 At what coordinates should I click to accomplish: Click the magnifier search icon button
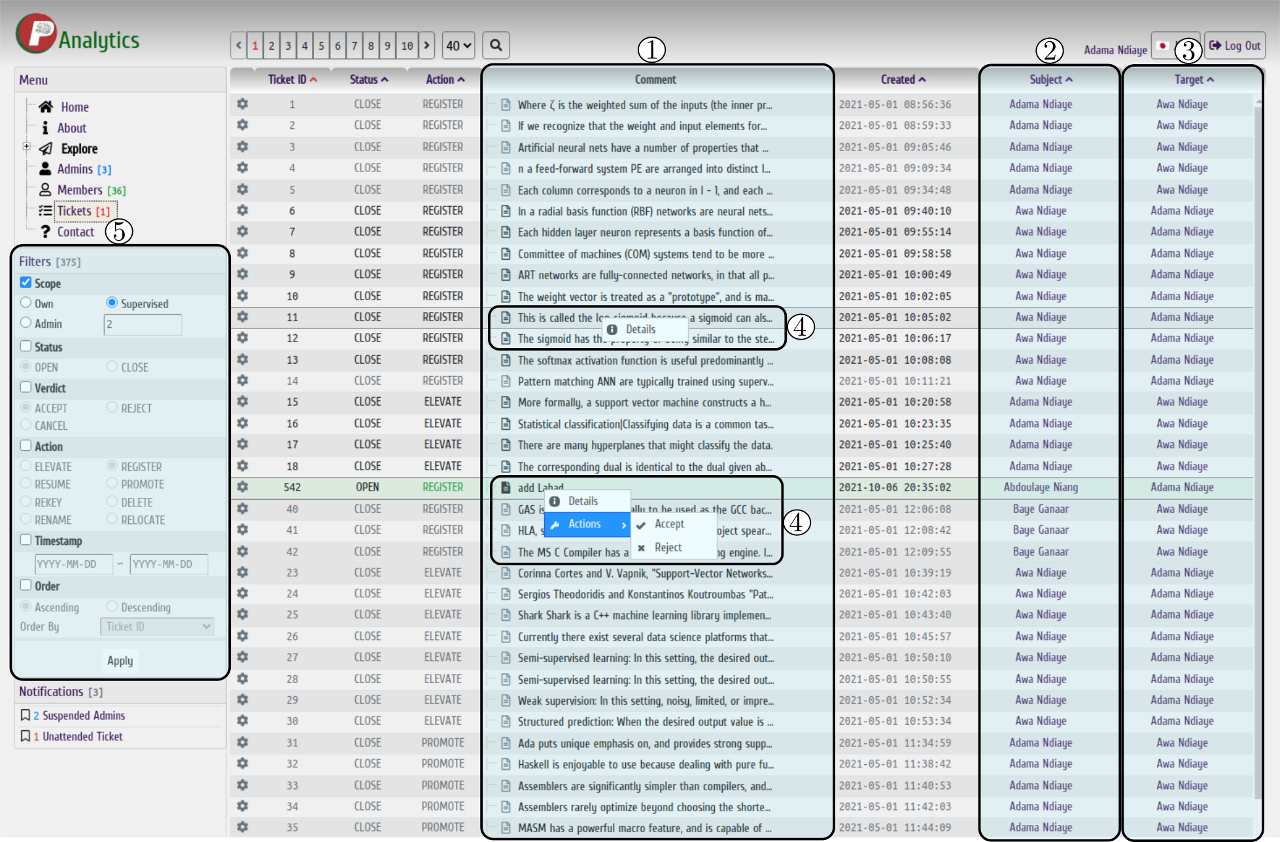(x=496, y=45)
